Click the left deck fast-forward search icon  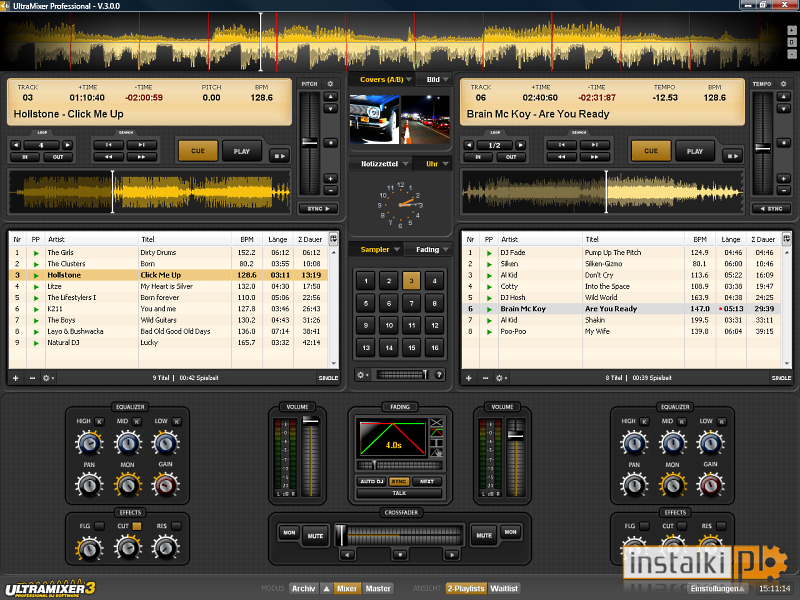(141, 157)
